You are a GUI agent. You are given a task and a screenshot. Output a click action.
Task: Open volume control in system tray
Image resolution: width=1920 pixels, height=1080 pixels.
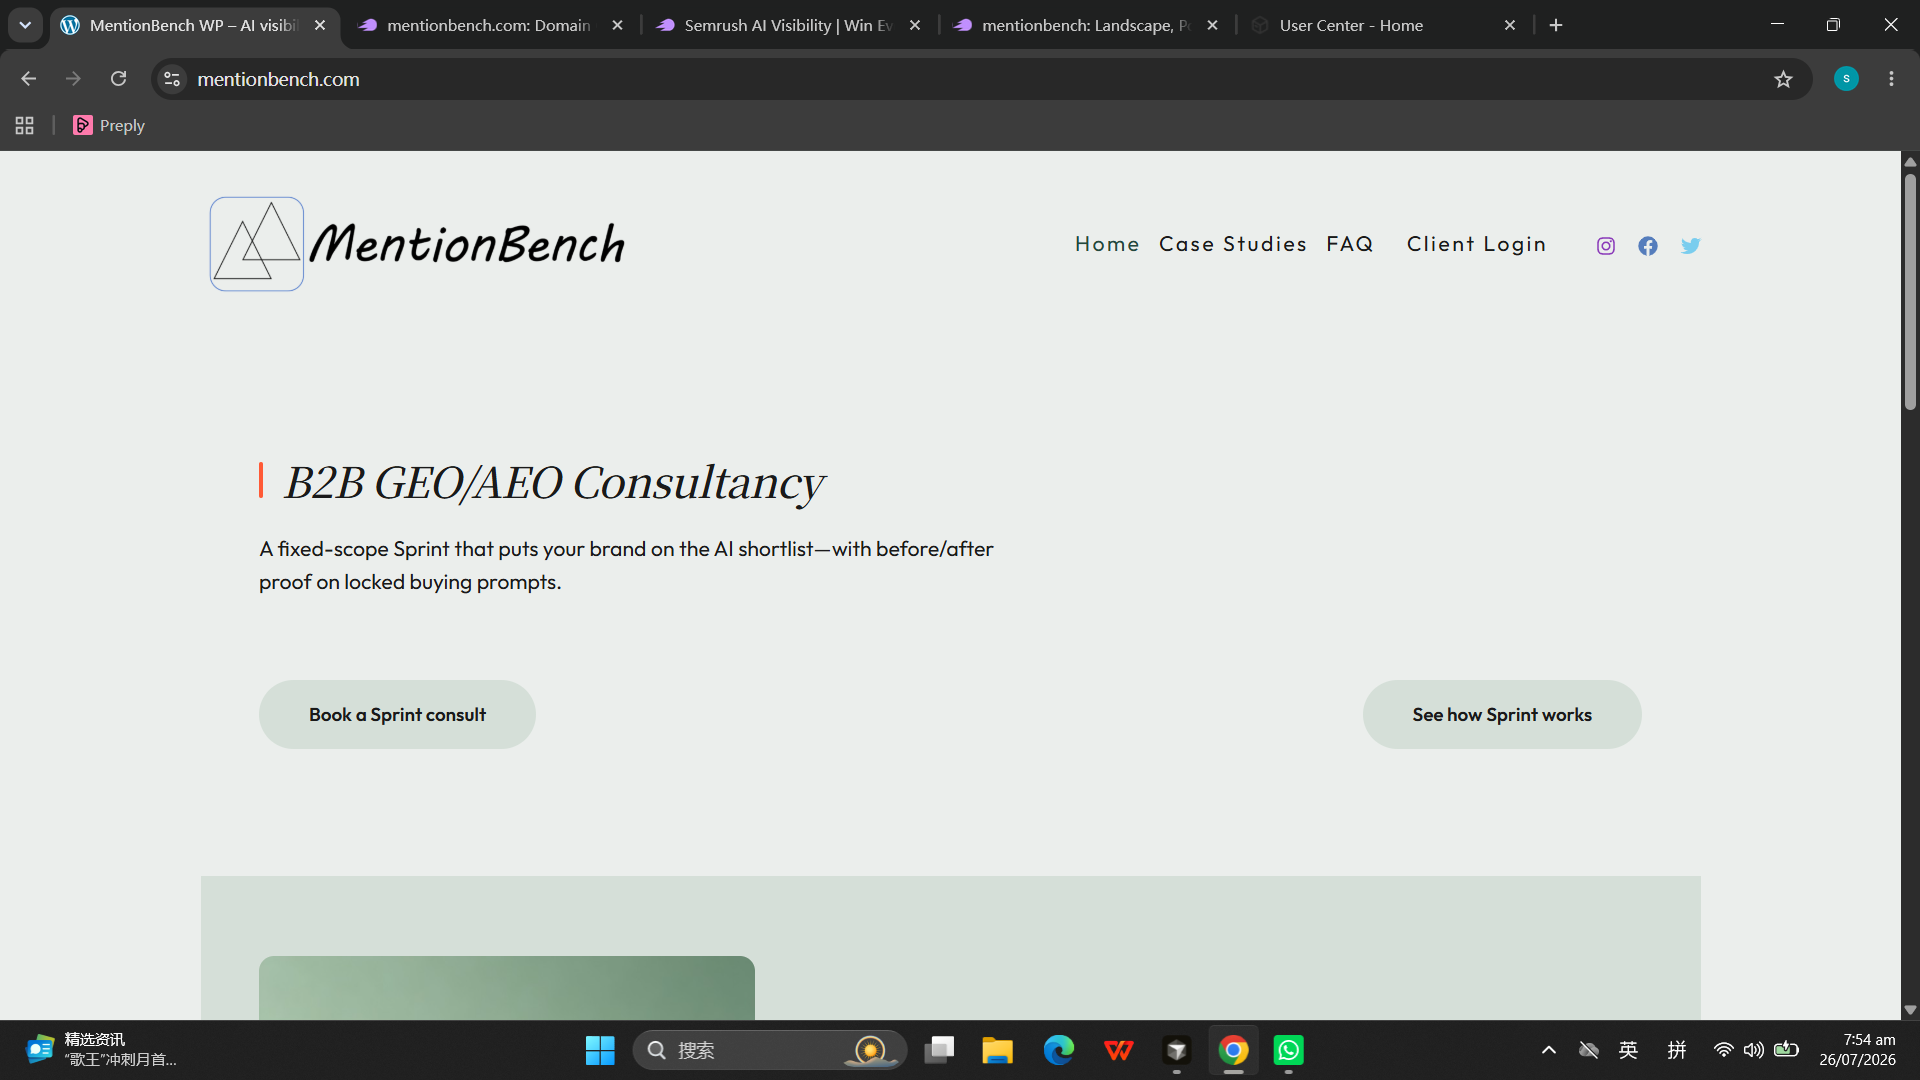click(1754, 1050)
